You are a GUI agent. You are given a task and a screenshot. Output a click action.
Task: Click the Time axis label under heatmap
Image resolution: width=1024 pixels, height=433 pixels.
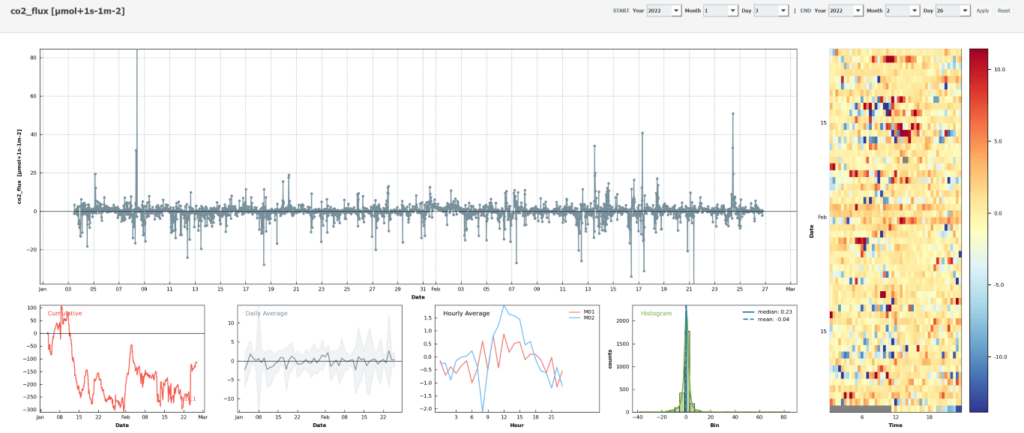coord(896,426)
